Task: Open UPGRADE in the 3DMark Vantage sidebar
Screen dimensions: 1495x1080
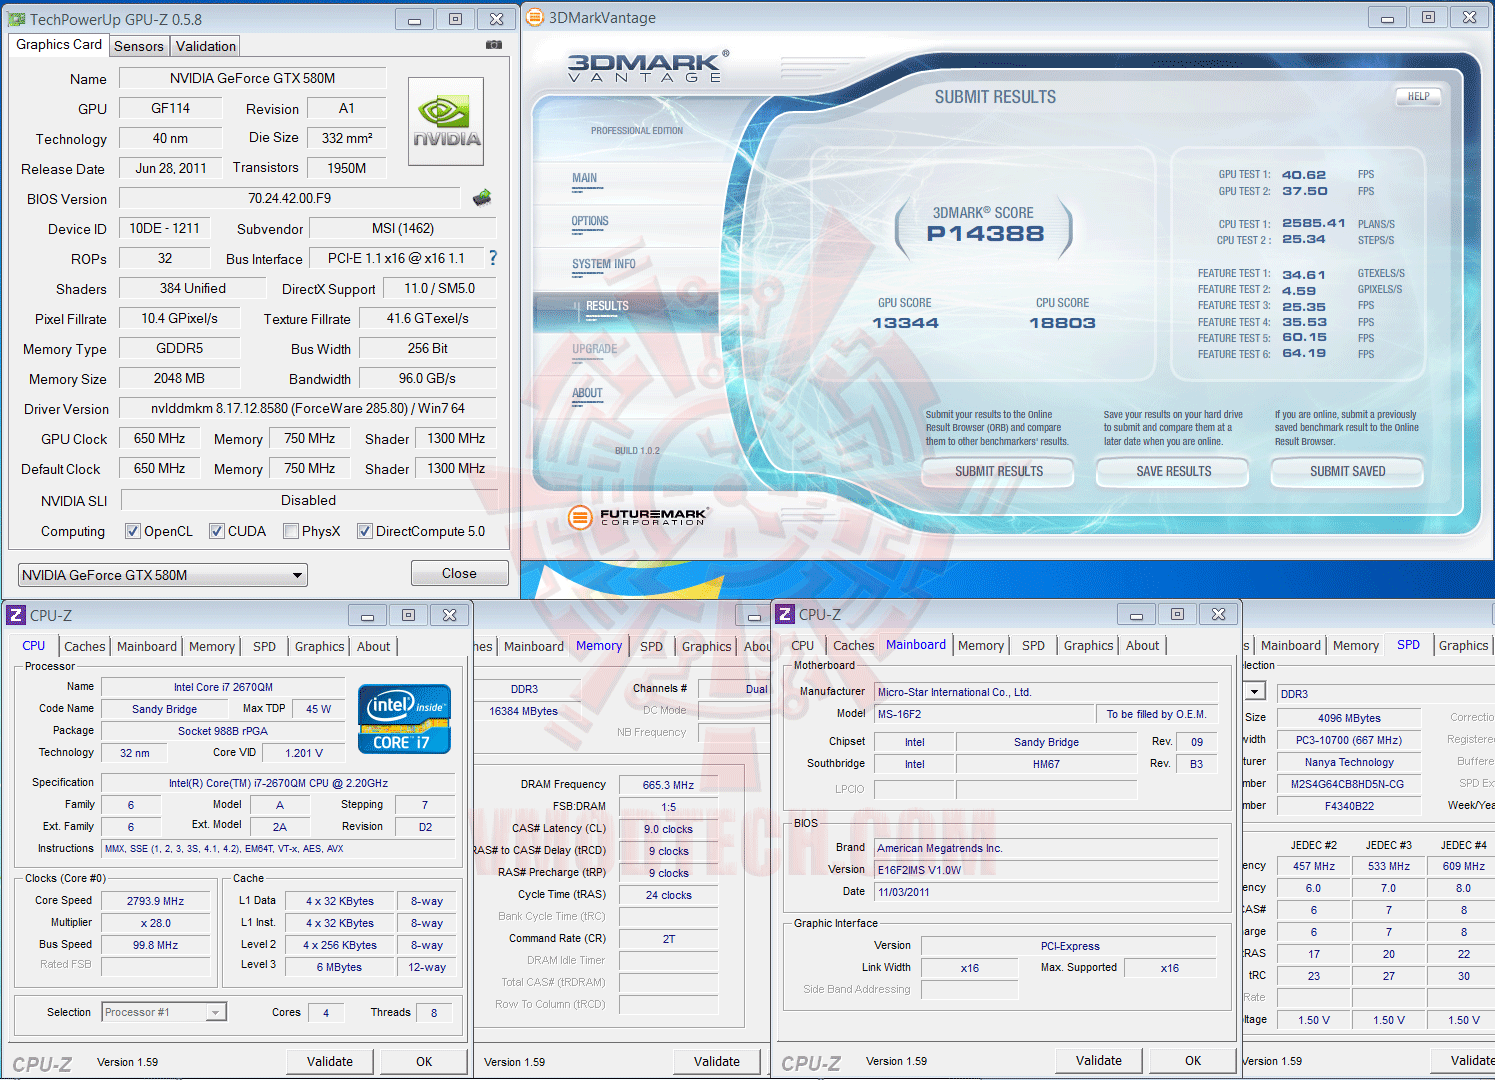Action: pyautogui.click(x=595, y=350)
